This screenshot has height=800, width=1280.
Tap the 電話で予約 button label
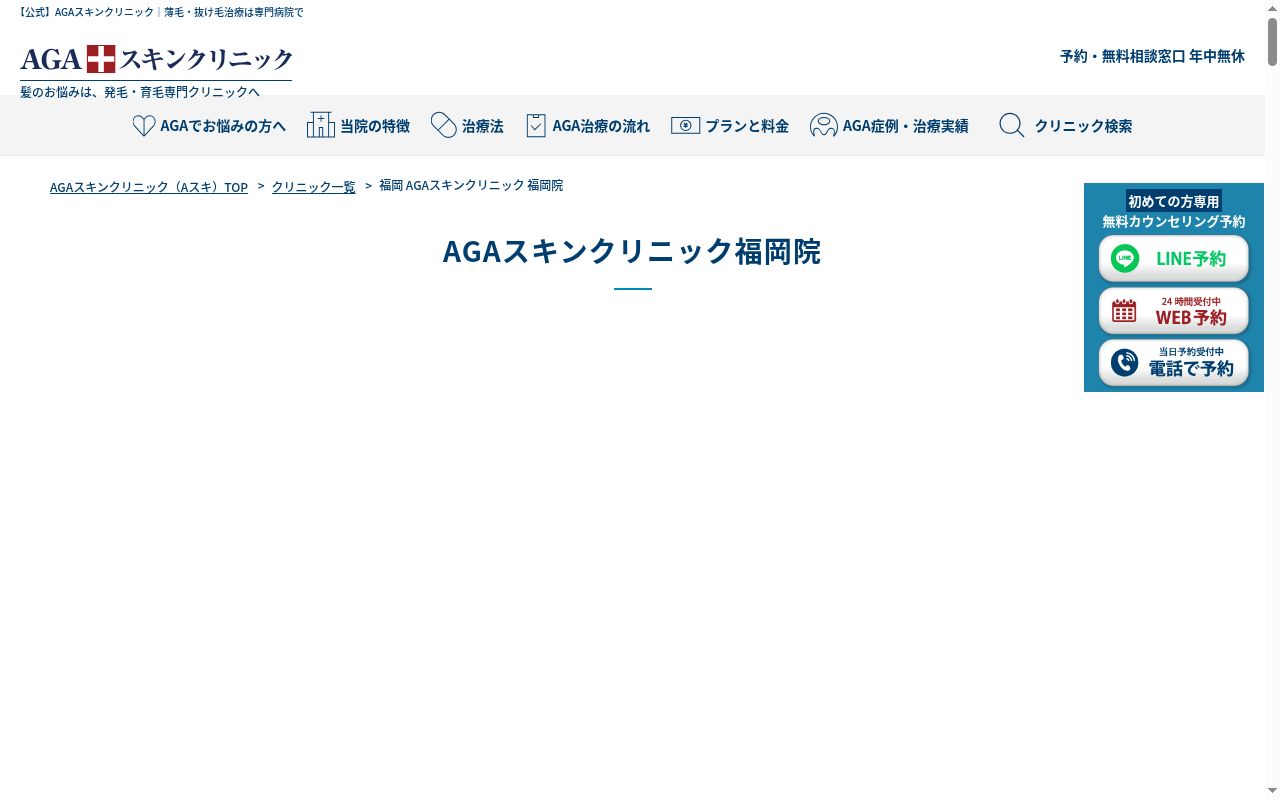1191,368
